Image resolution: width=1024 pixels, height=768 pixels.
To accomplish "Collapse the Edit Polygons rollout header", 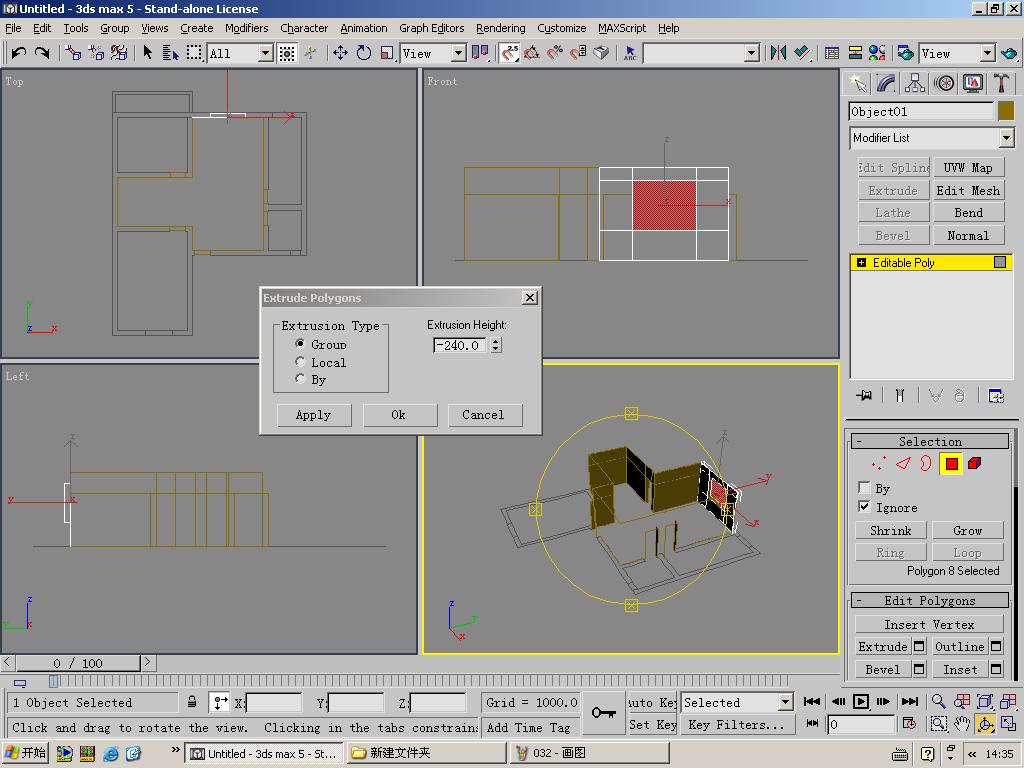I will click(930, 600).
